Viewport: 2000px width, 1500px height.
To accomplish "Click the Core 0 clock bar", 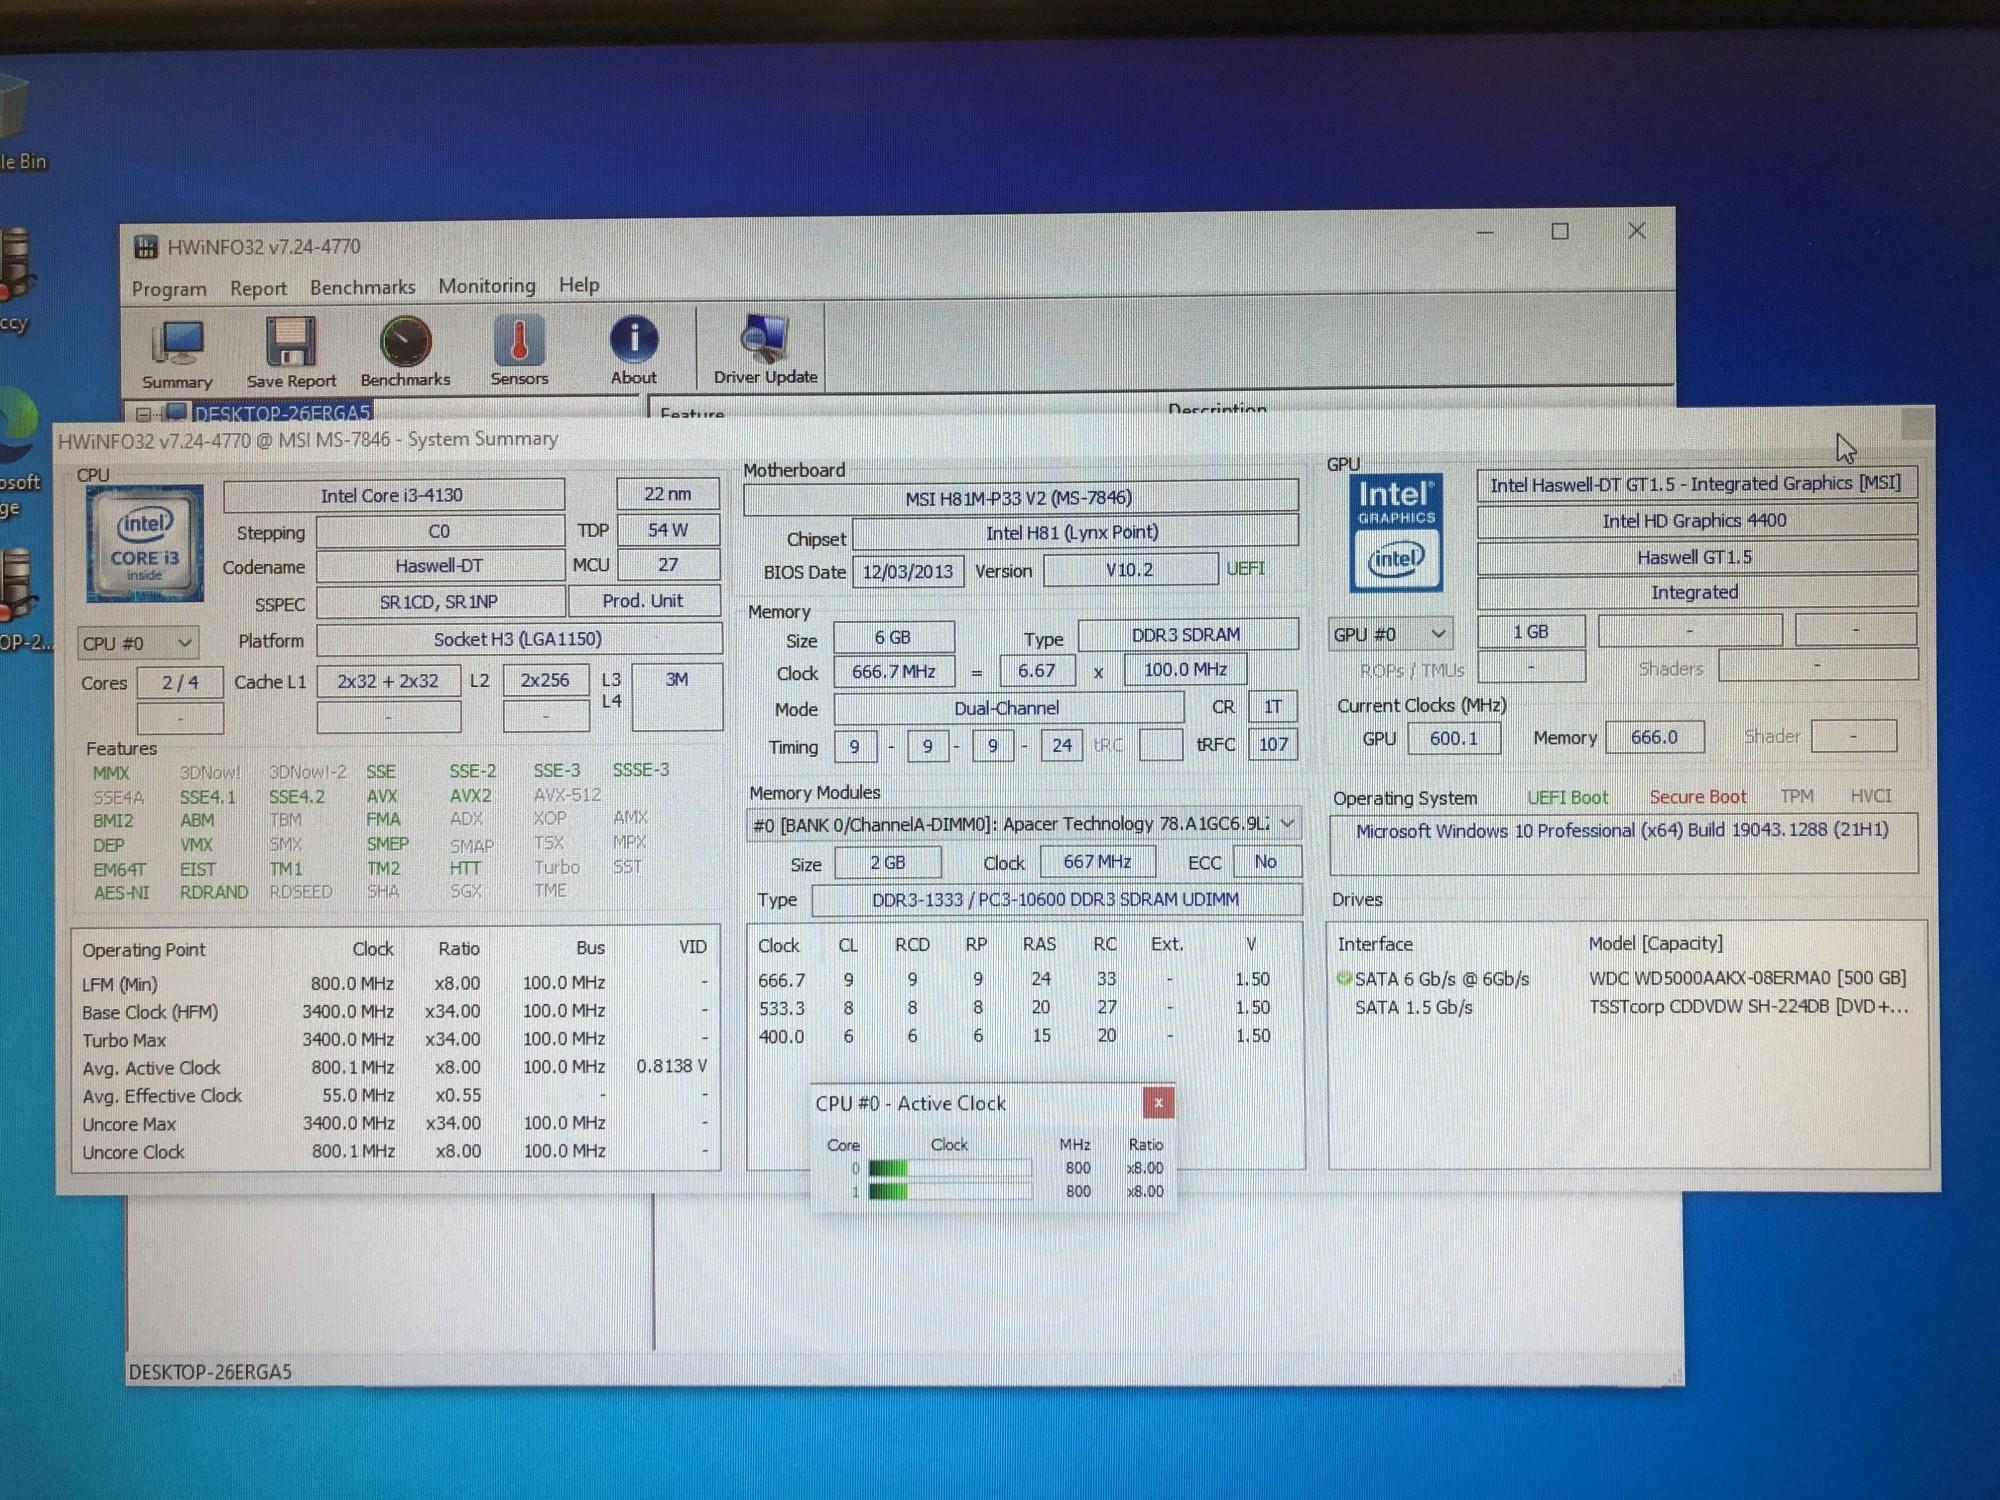I will click(x=949, y=1168).
